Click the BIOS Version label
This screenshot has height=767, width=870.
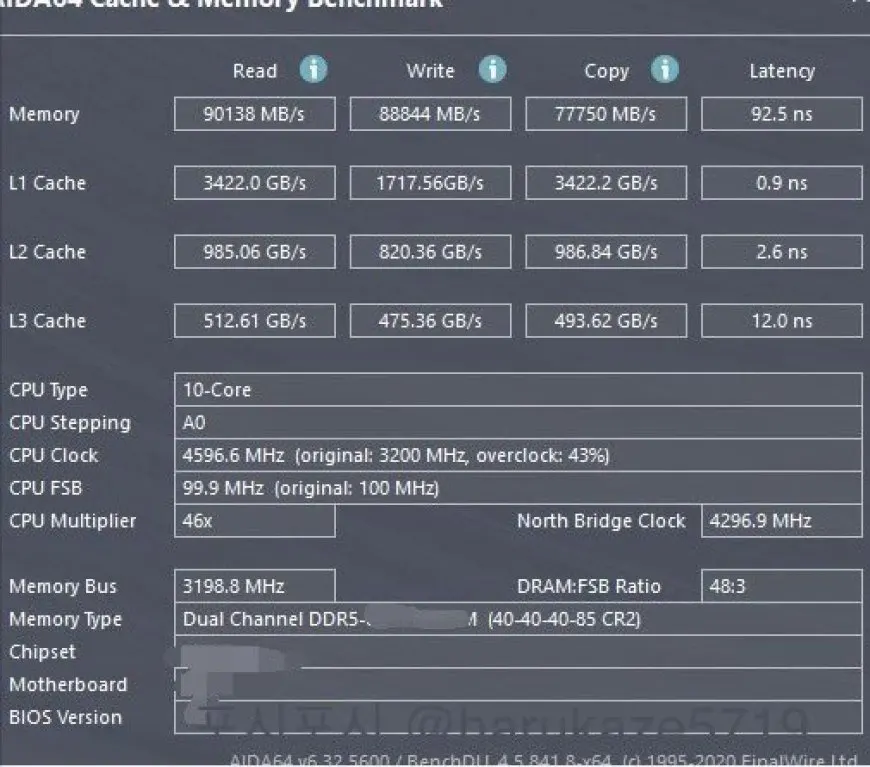(65, 717)
